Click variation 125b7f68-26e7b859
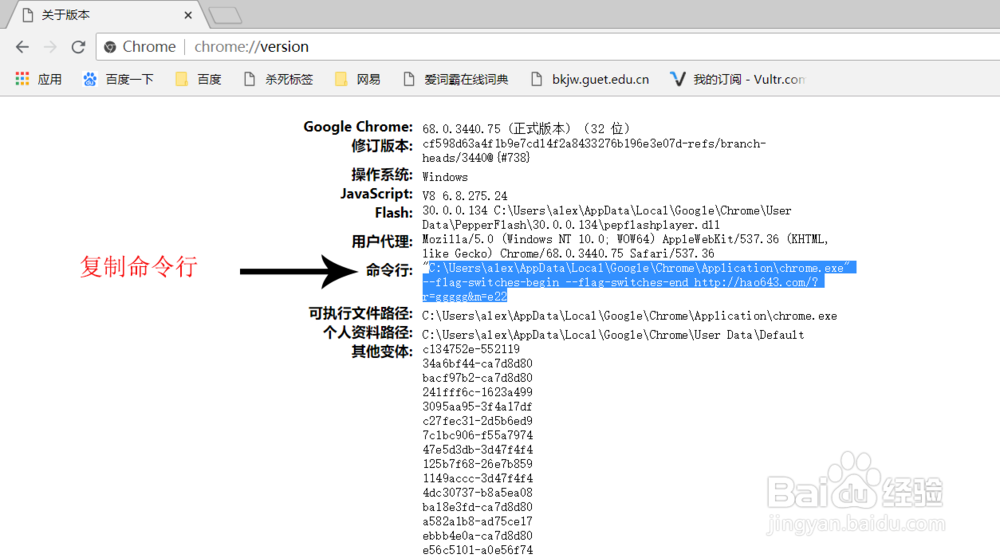1000x558 pixels. point(477,464)
